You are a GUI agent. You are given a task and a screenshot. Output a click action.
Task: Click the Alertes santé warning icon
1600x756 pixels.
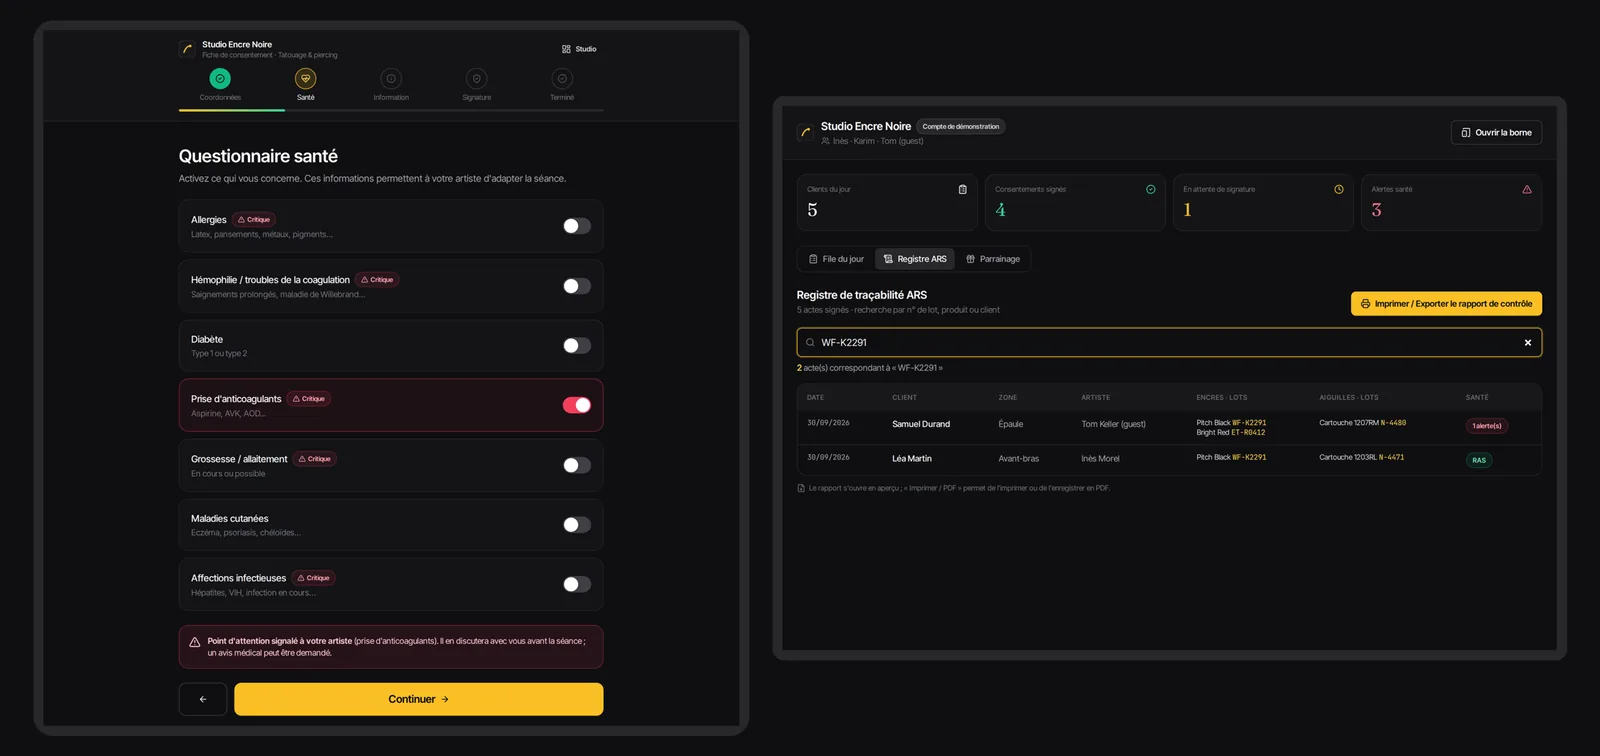1527,189
